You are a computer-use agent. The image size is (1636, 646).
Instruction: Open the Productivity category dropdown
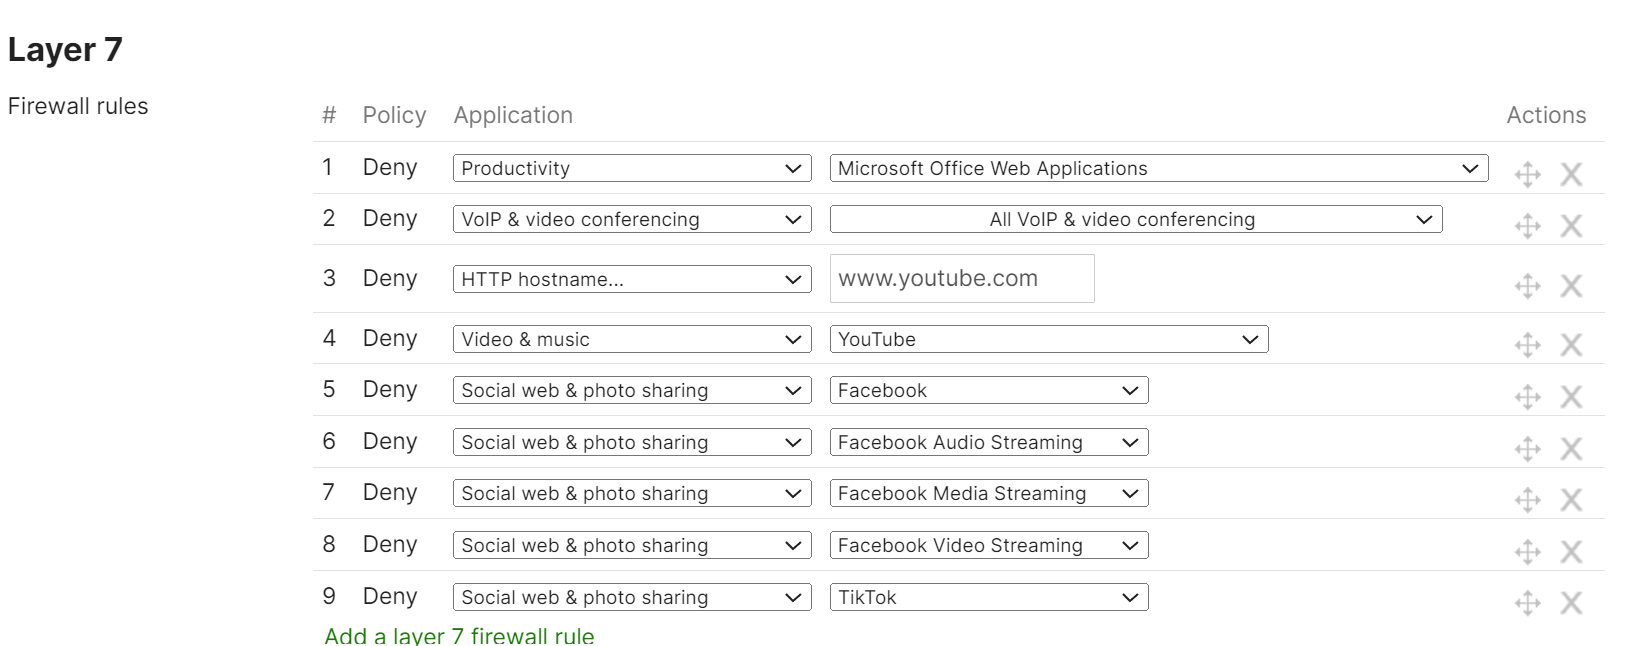tap(632, 168)
